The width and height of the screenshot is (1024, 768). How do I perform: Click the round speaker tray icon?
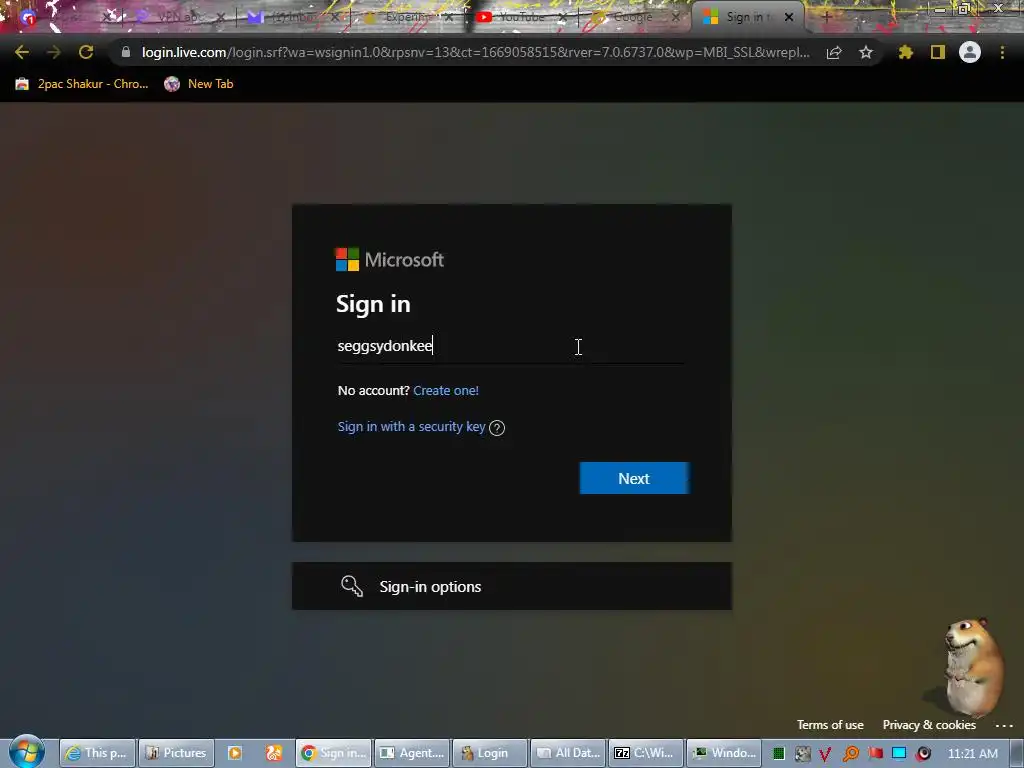923,754
